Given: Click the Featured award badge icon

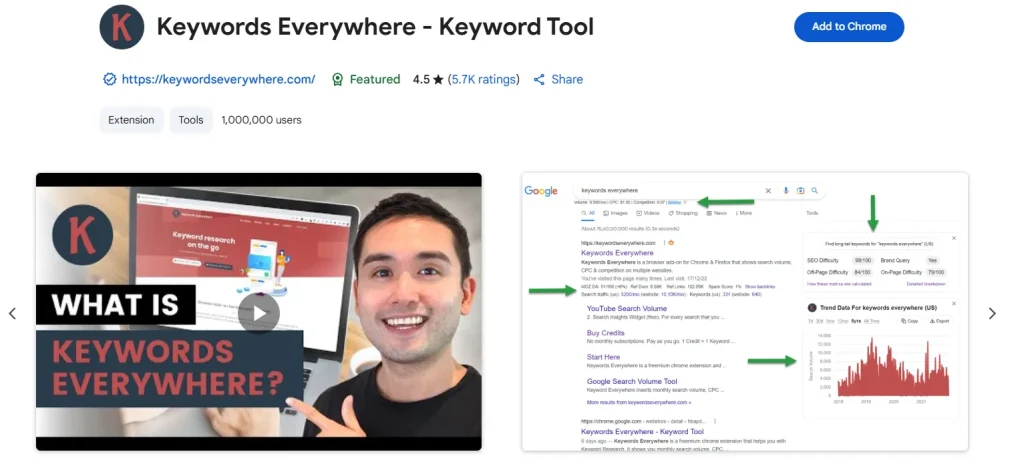Looking at the screenshot, I should pyautogui.click(x=337, y=80).
